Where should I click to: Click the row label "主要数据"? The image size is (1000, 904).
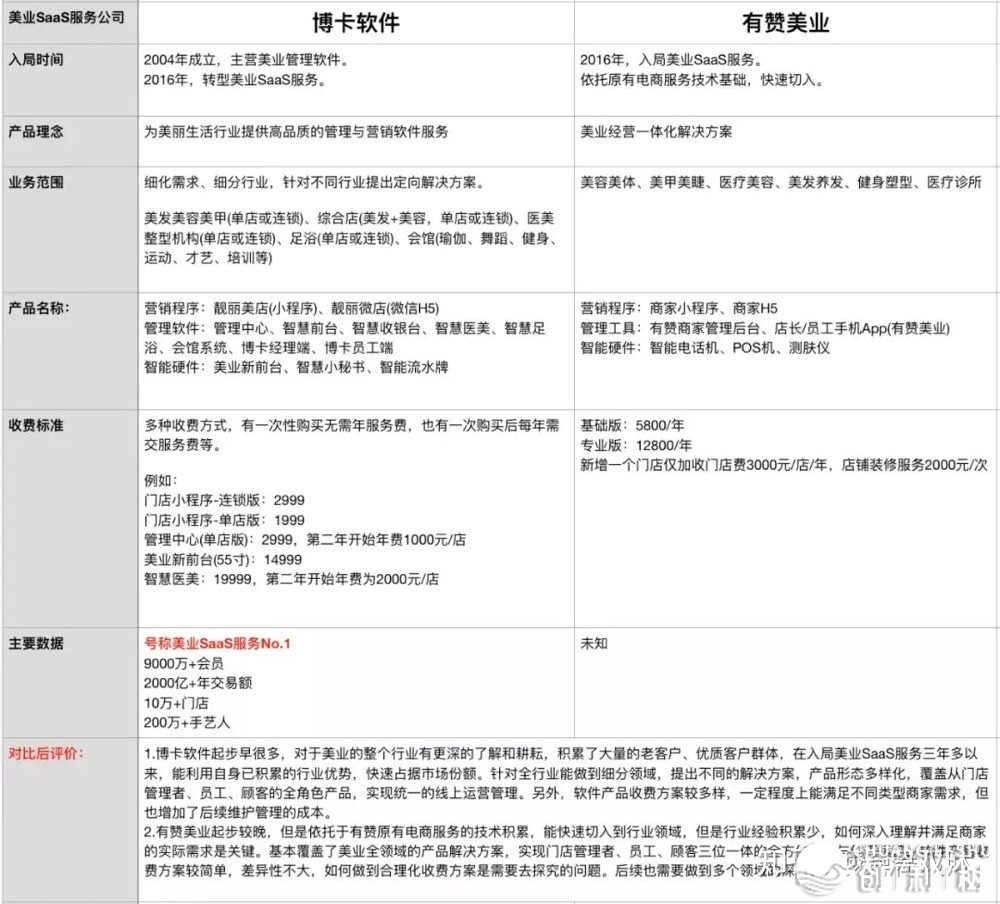click(36, 644)
